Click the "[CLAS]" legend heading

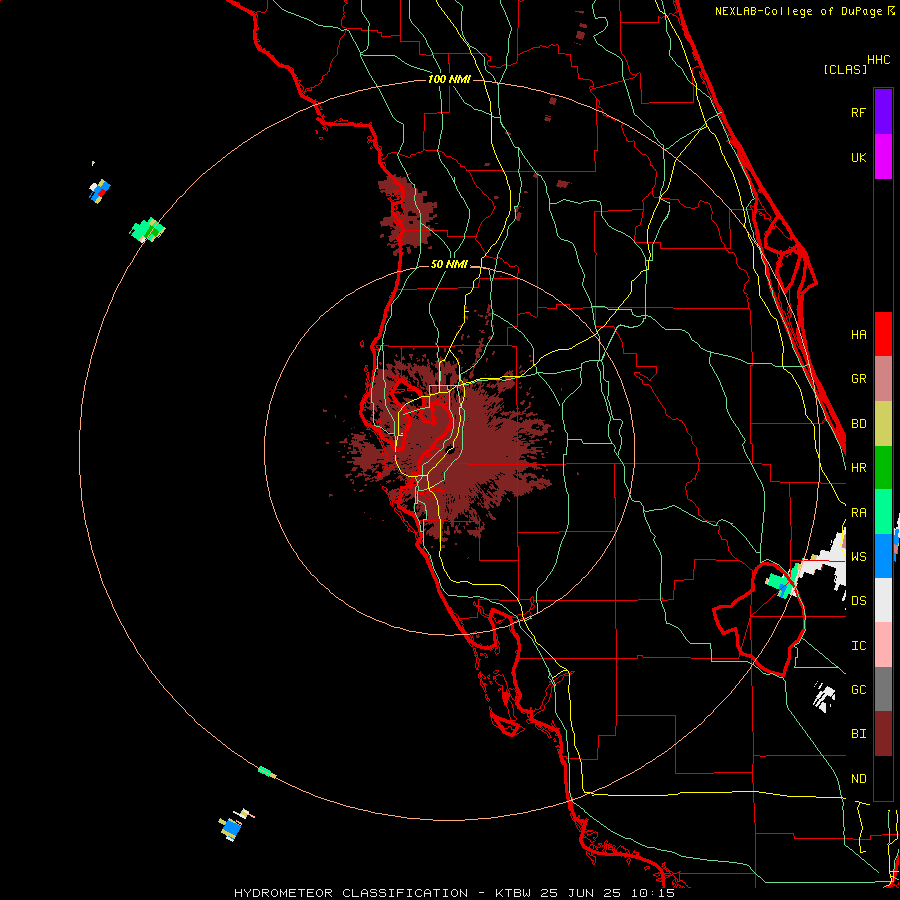point(845,69)
